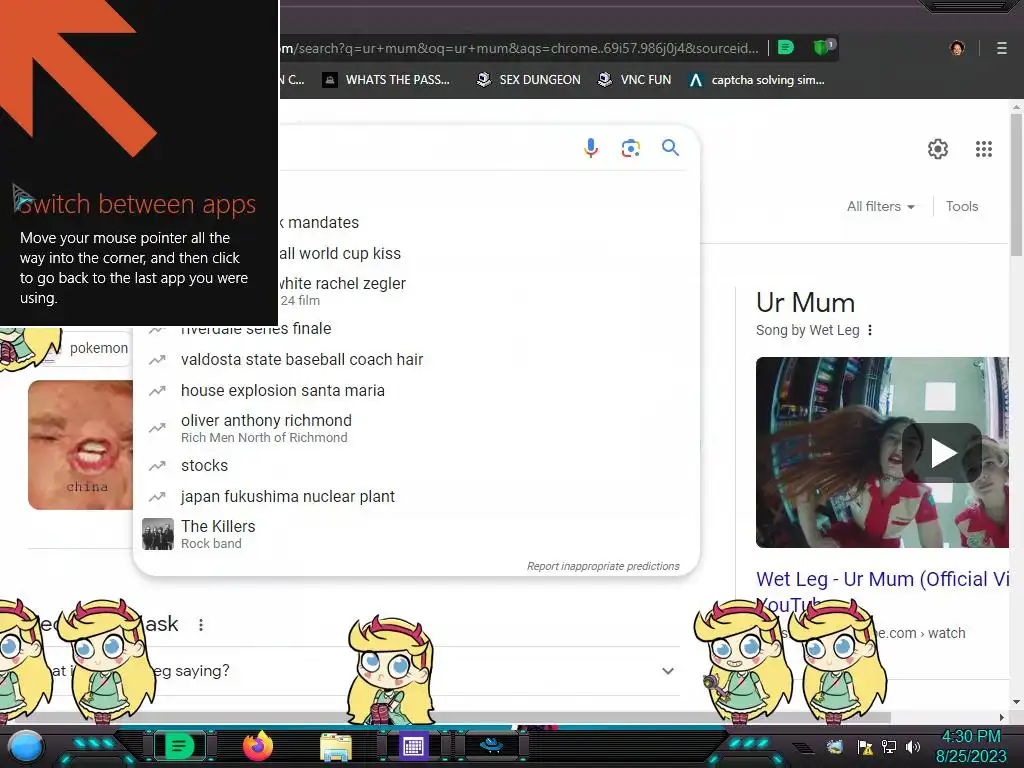Screen dimensions: 1024x768
Task: Open more options dots beside Song by Wet Leg
Action: tap(870, 330)
